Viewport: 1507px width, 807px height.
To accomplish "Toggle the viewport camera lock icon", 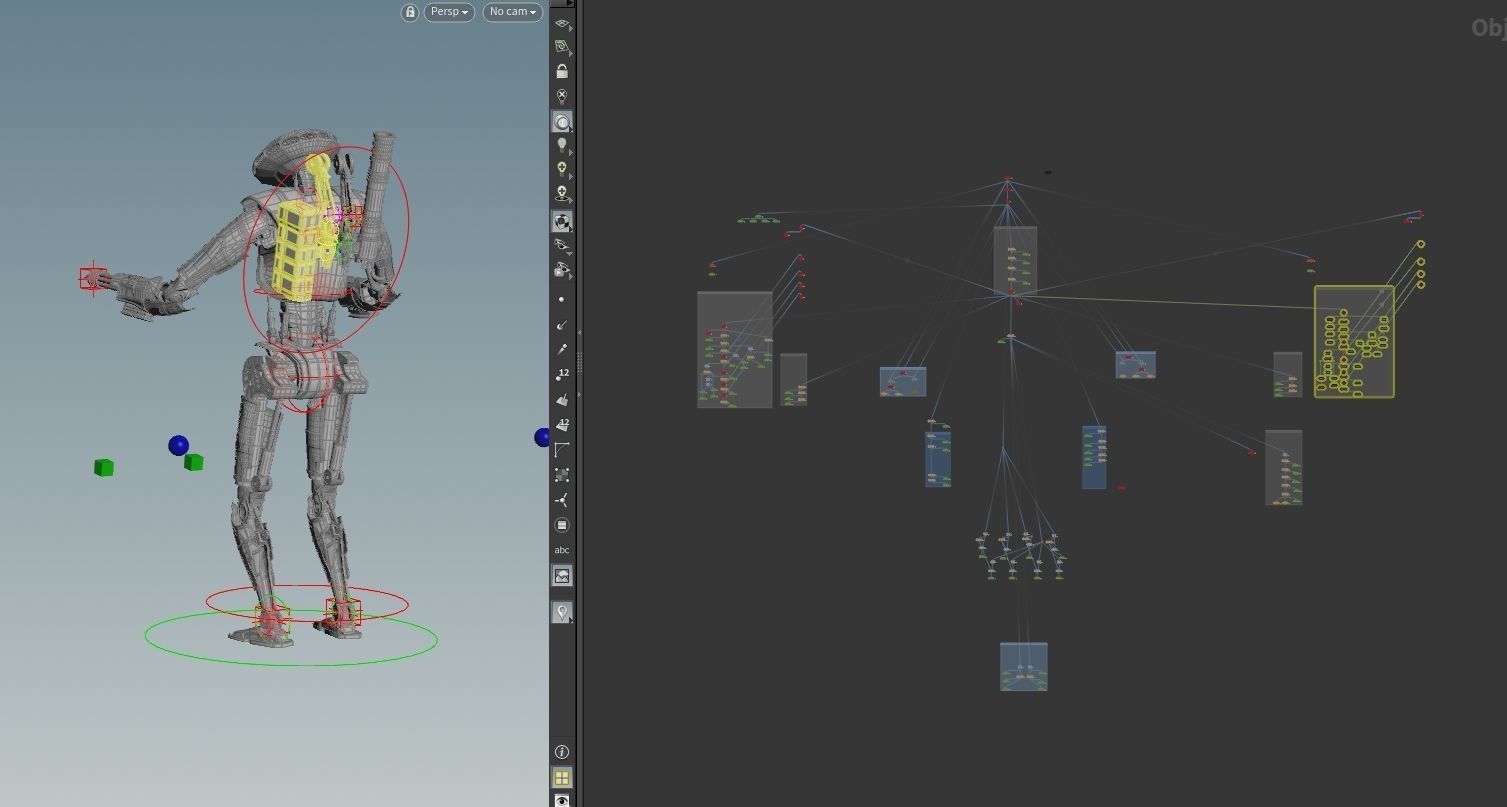I will pyautogui.click(x=410, y=12).
